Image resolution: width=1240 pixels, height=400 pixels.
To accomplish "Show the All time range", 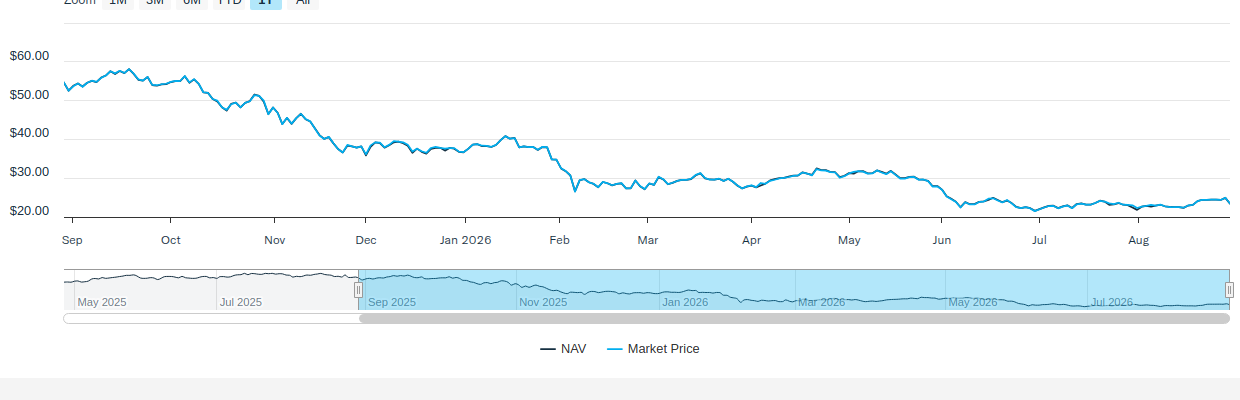I will [303, 3].
